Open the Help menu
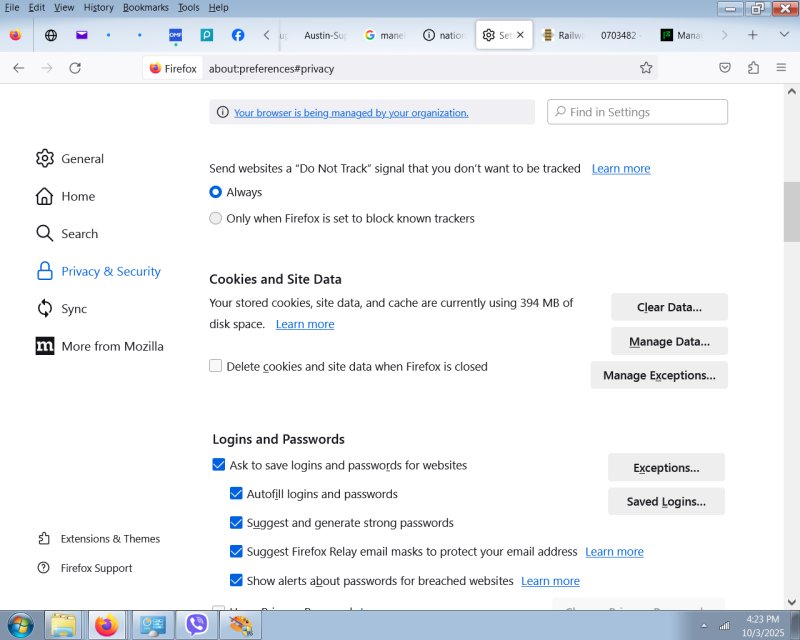The image size is (800, 640). pyautogui.click(x=218, y=7)
